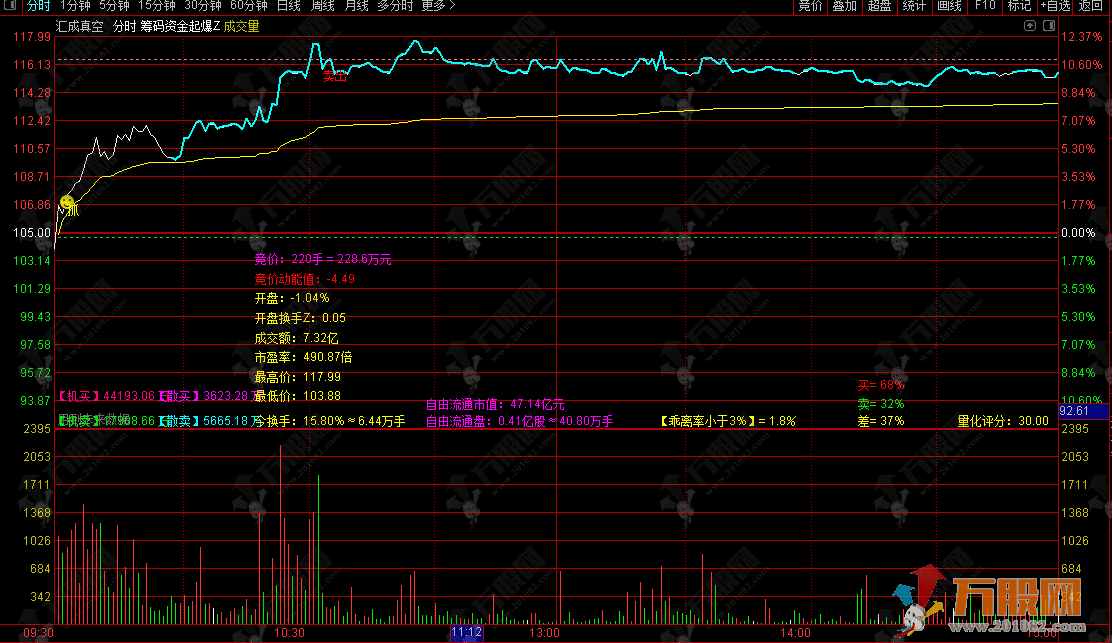Open the 周线 weekly chart tab
1112x643 pixels.
[323, 6]
